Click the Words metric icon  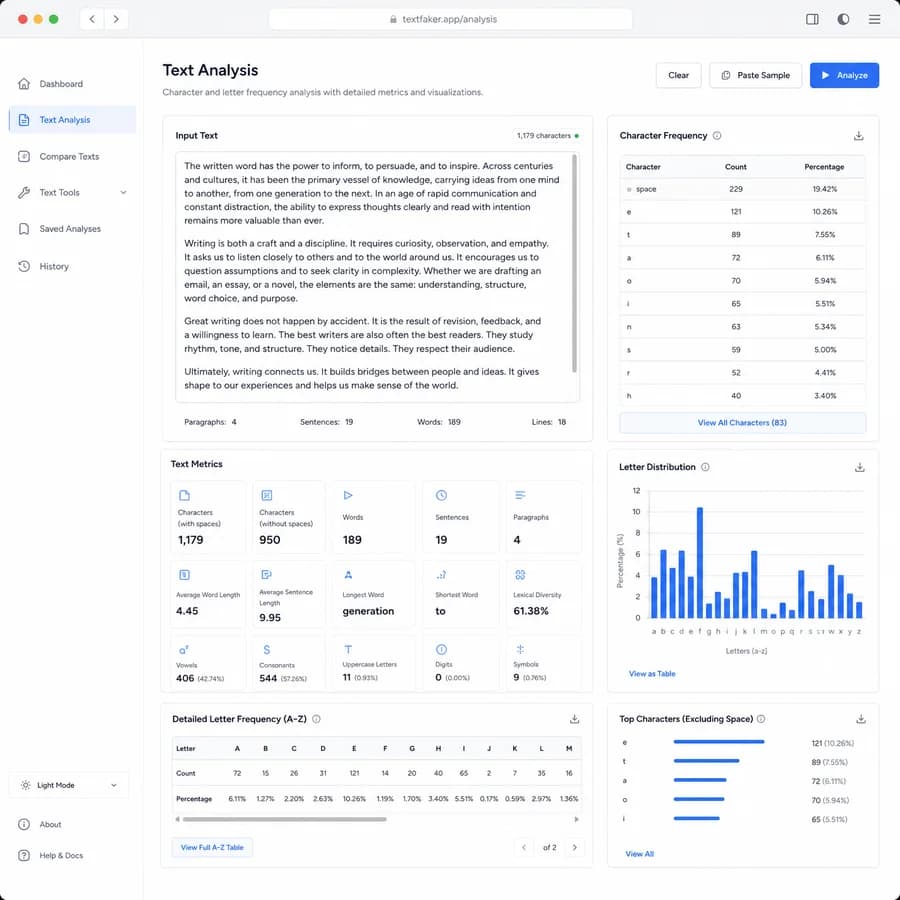tap(348, 495)
